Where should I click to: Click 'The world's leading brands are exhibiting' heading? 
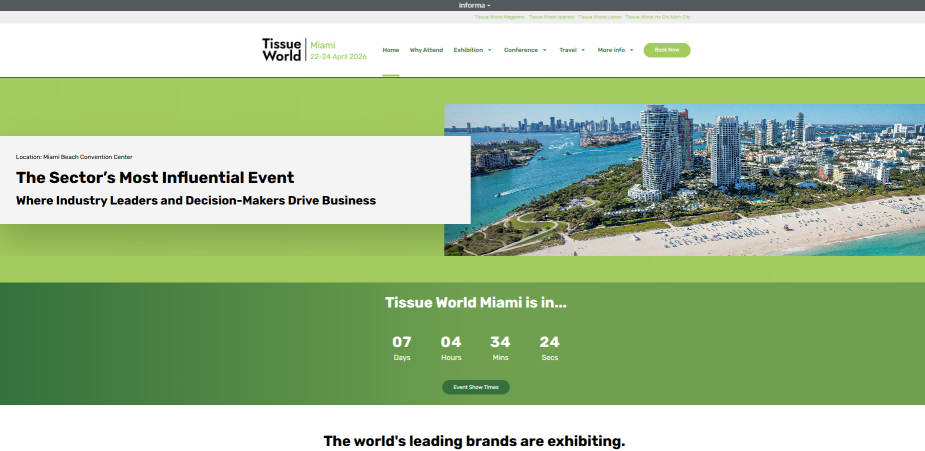[474, 441]
